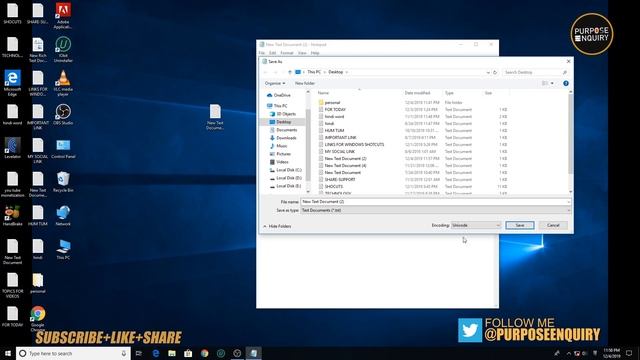Image resolution: width=640 pixels, height=360 pixels.
Task: Open the change view options dropdown arrow
Action: [x=552, y=83]
